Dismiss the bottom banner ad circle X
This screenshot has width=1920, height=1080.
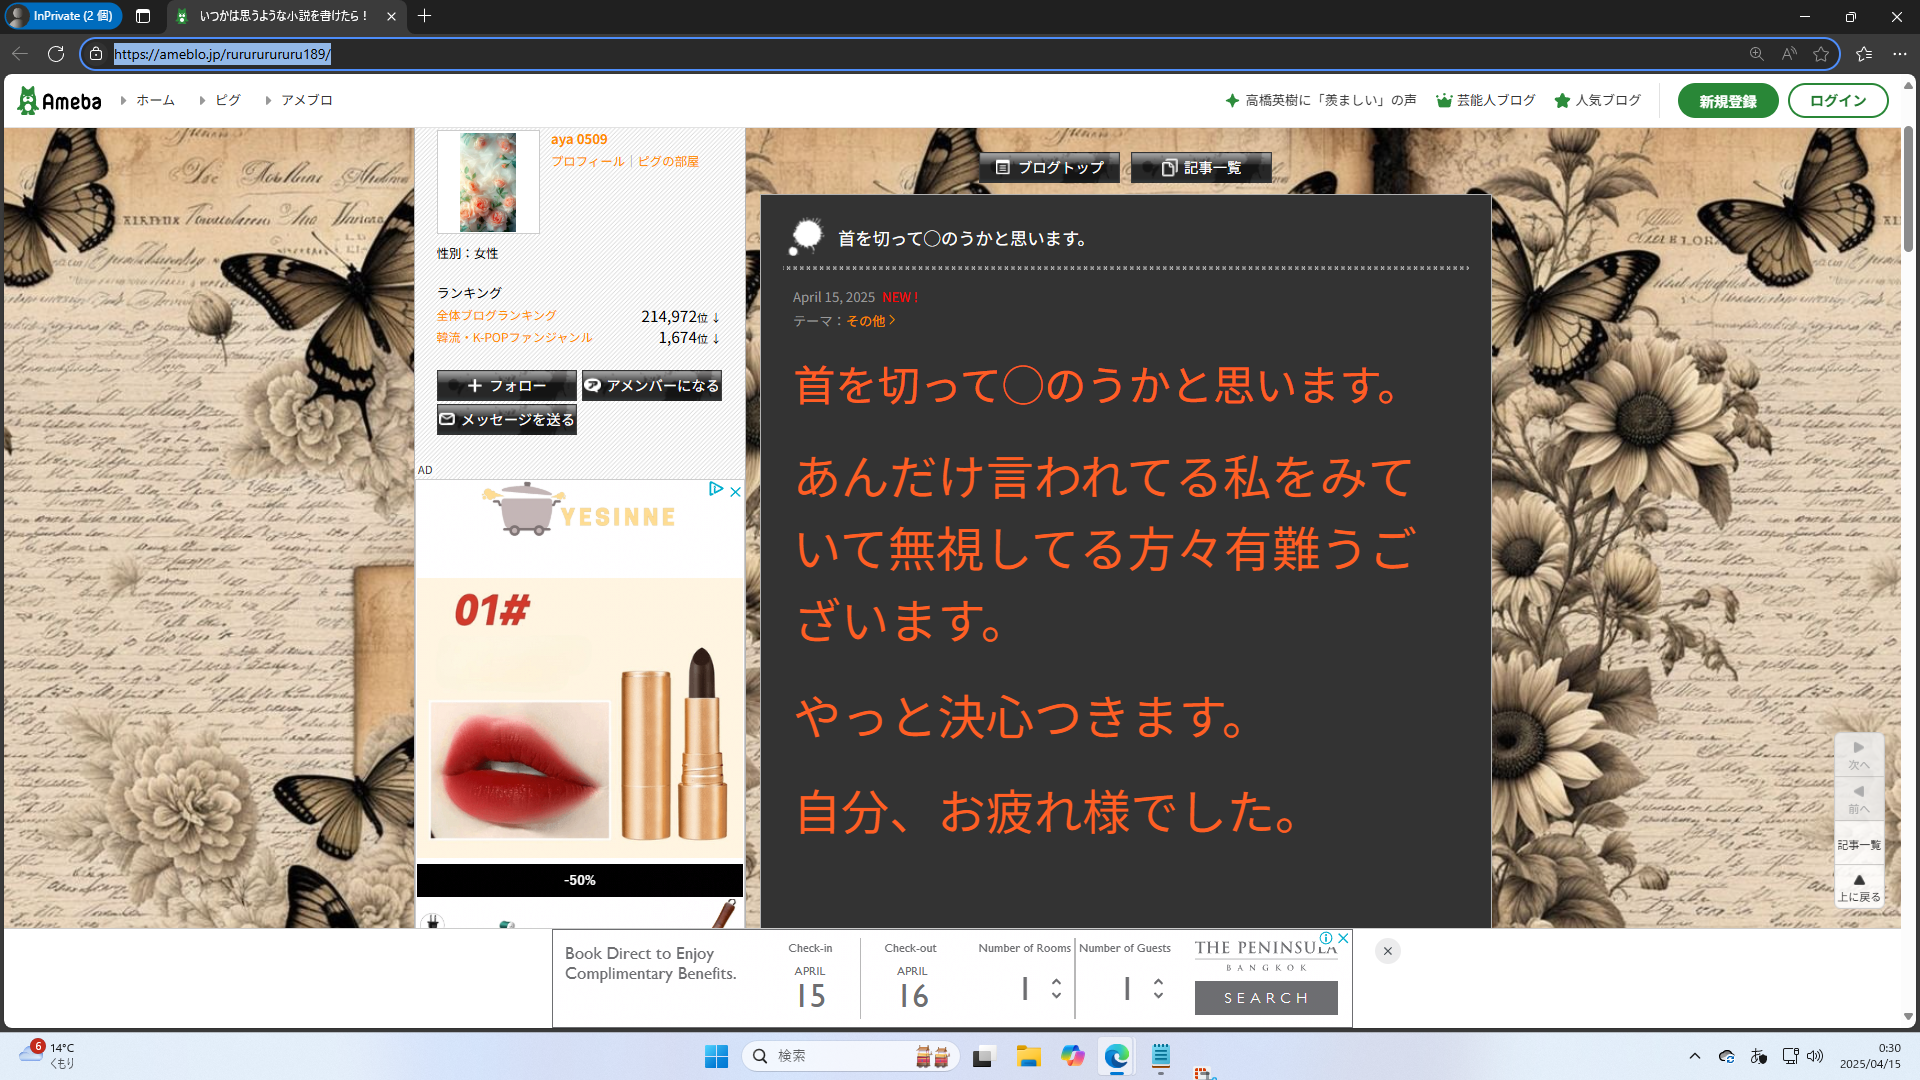tap(1387, 951)
